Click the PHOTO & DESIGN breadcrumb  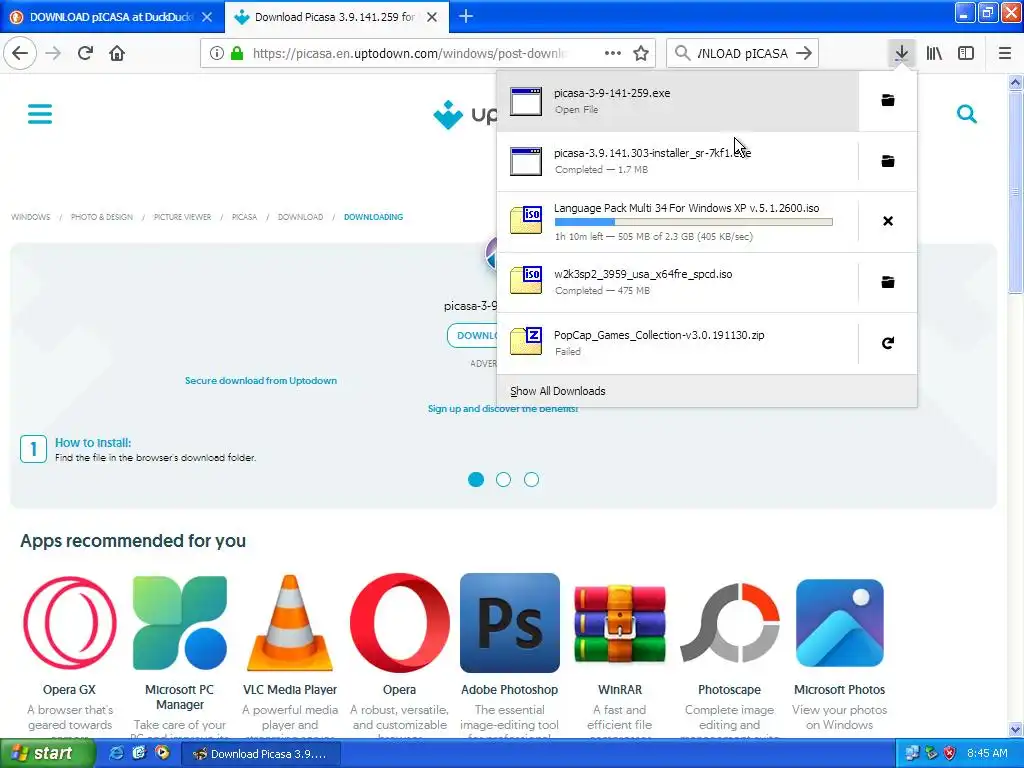[102, 217]
